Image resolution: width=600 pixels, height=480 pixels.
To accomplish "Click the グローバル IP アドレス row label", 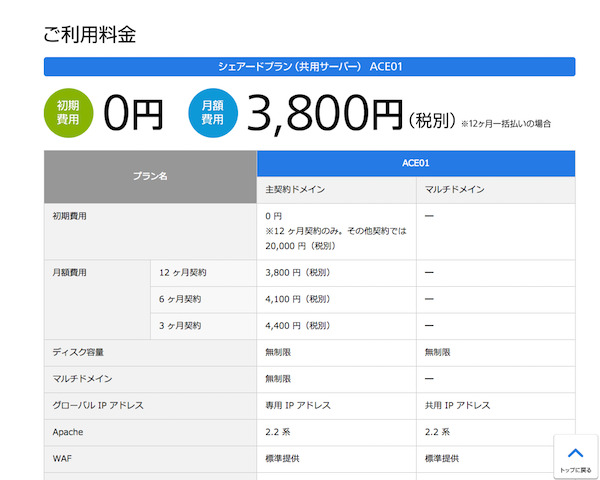I will coord(98,405).
